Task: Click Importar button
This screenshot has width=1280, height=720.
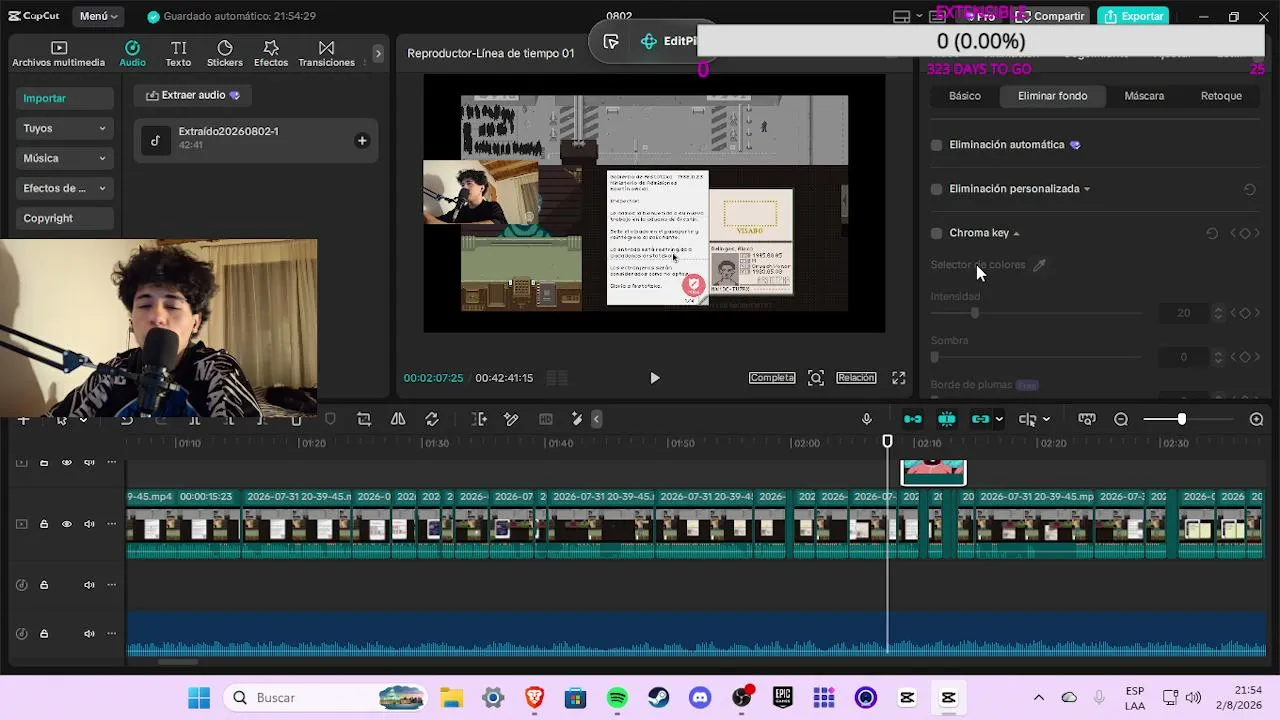Action: [x=65, y=98]
